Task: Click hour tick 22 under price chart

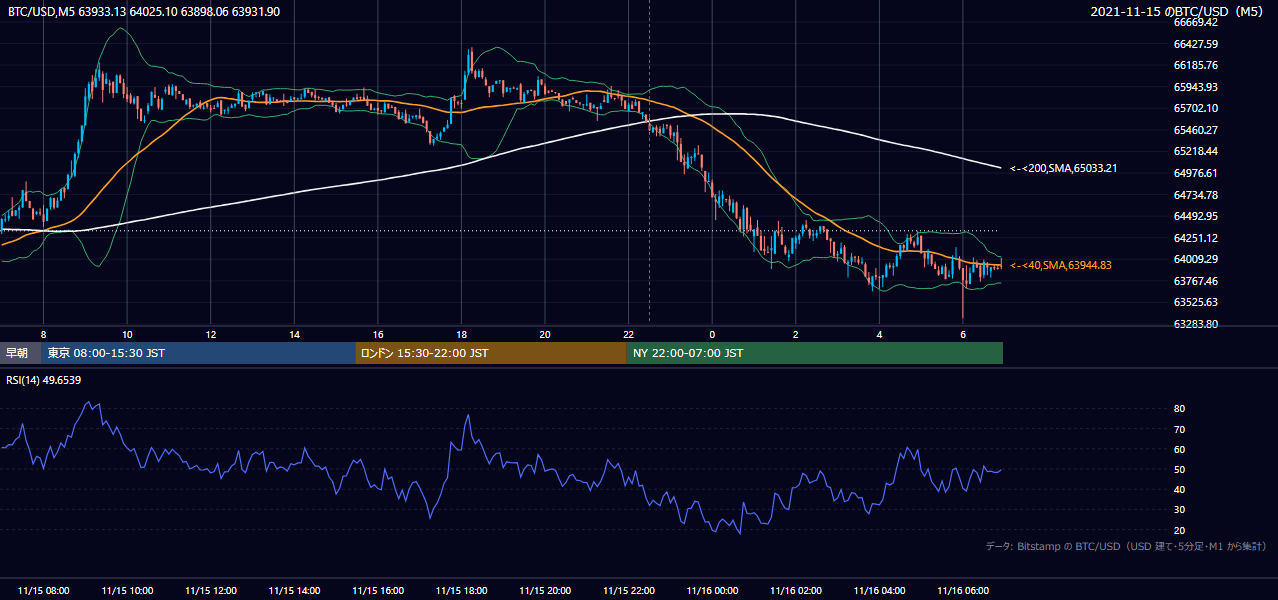Action: (x=629, y=334)
